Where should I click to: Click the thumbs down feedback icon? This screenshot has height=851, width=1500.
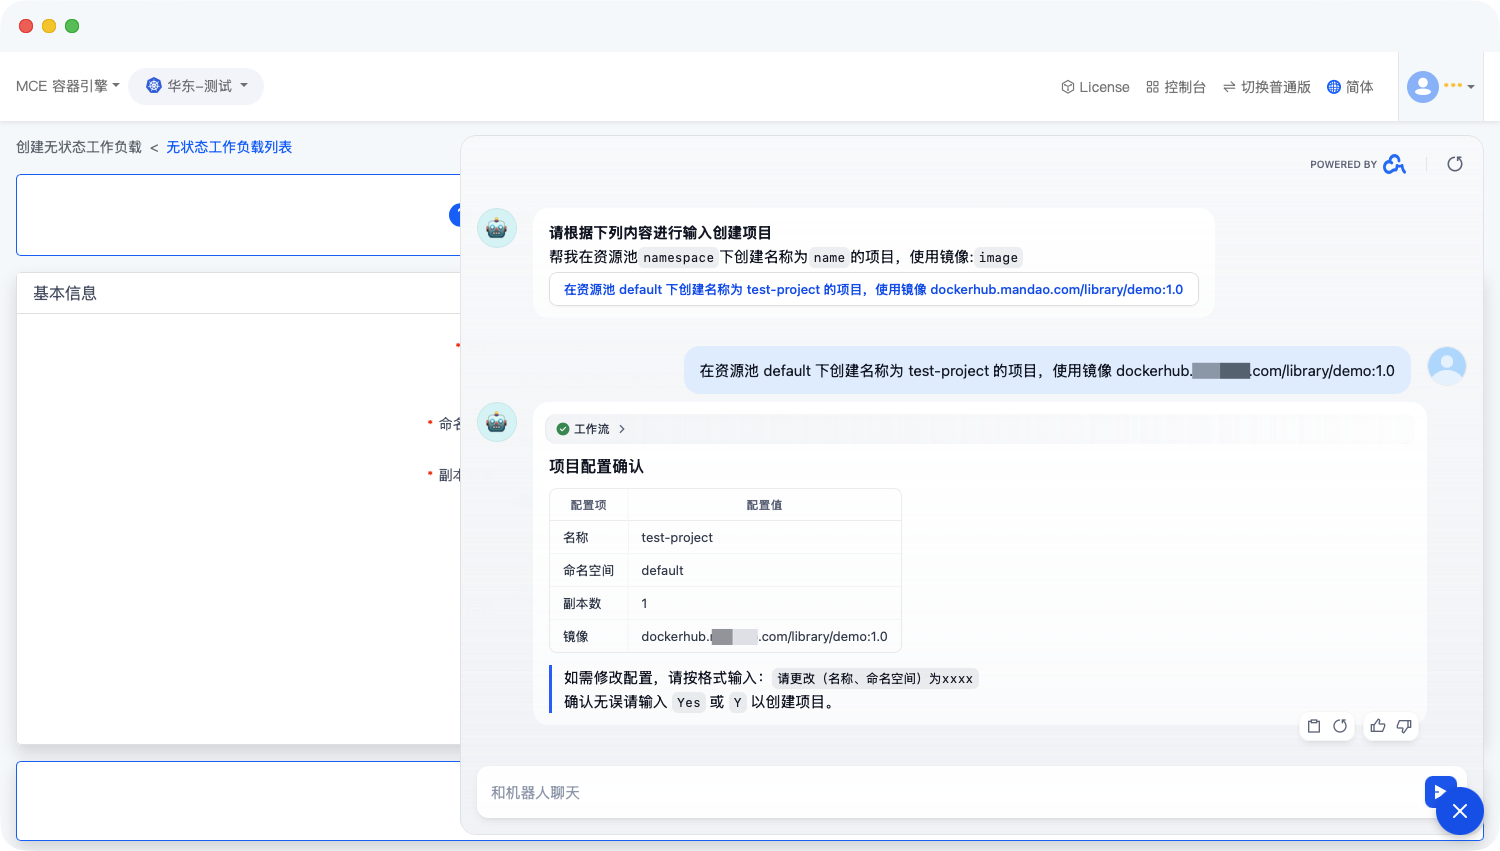point(1404,726)
